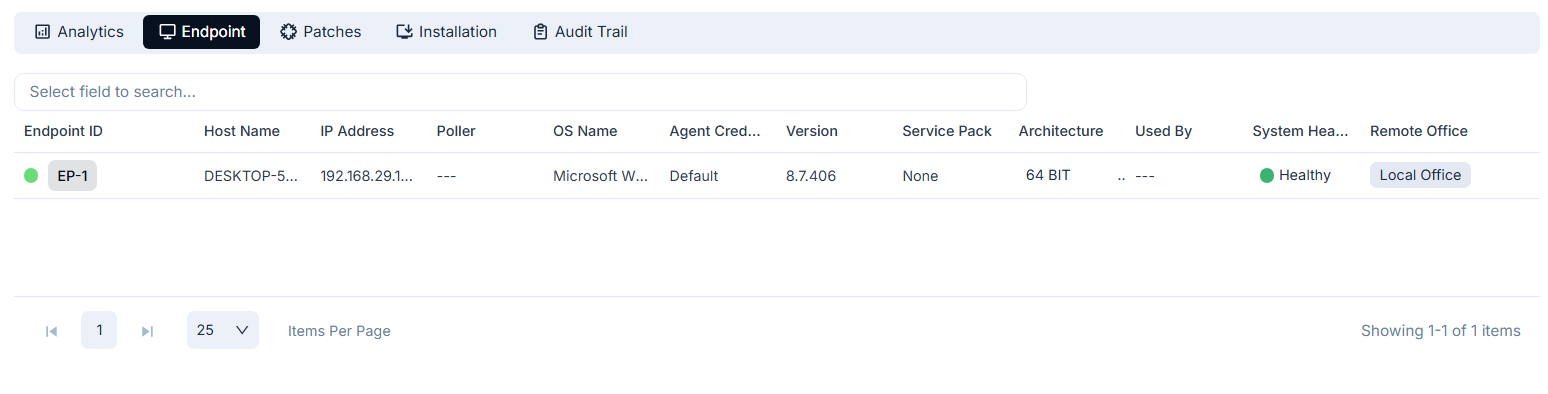Switch to the Analytics tab
The width and height of the screenshot is (1548, 394).
point(79,32)
